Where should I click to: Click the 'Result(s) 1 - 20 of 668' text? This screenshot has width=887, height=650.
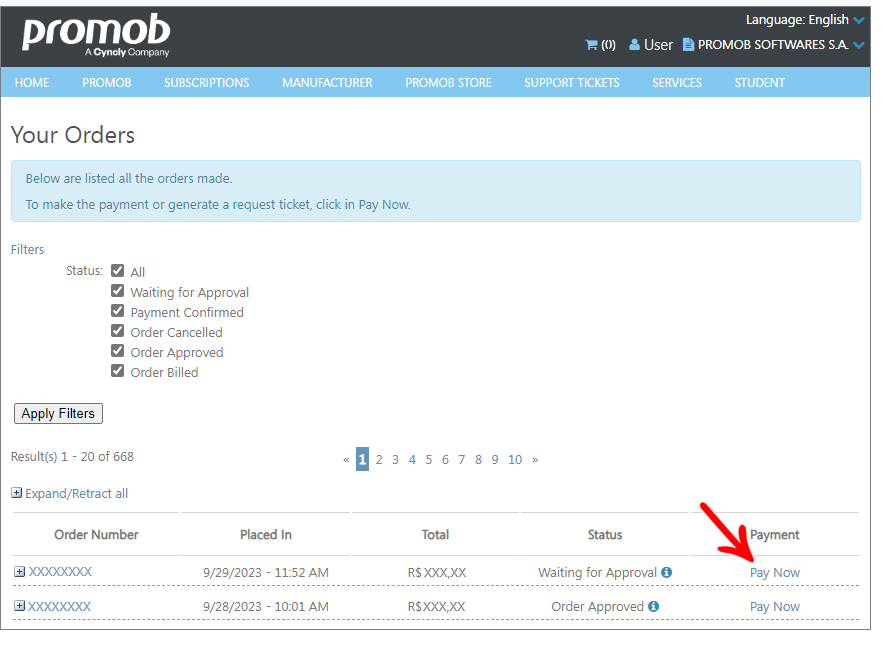click(x=72, y=457)
